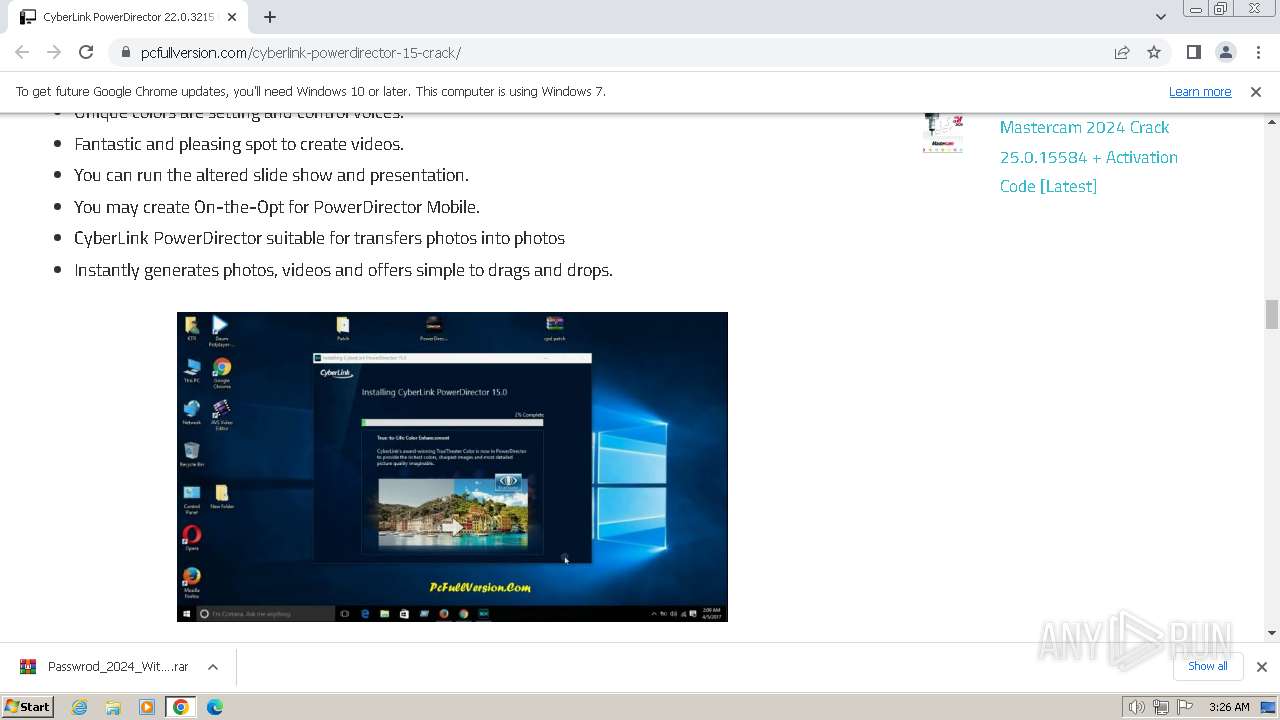Click the system clock 3:26 AM

[x=1229, y=707]
